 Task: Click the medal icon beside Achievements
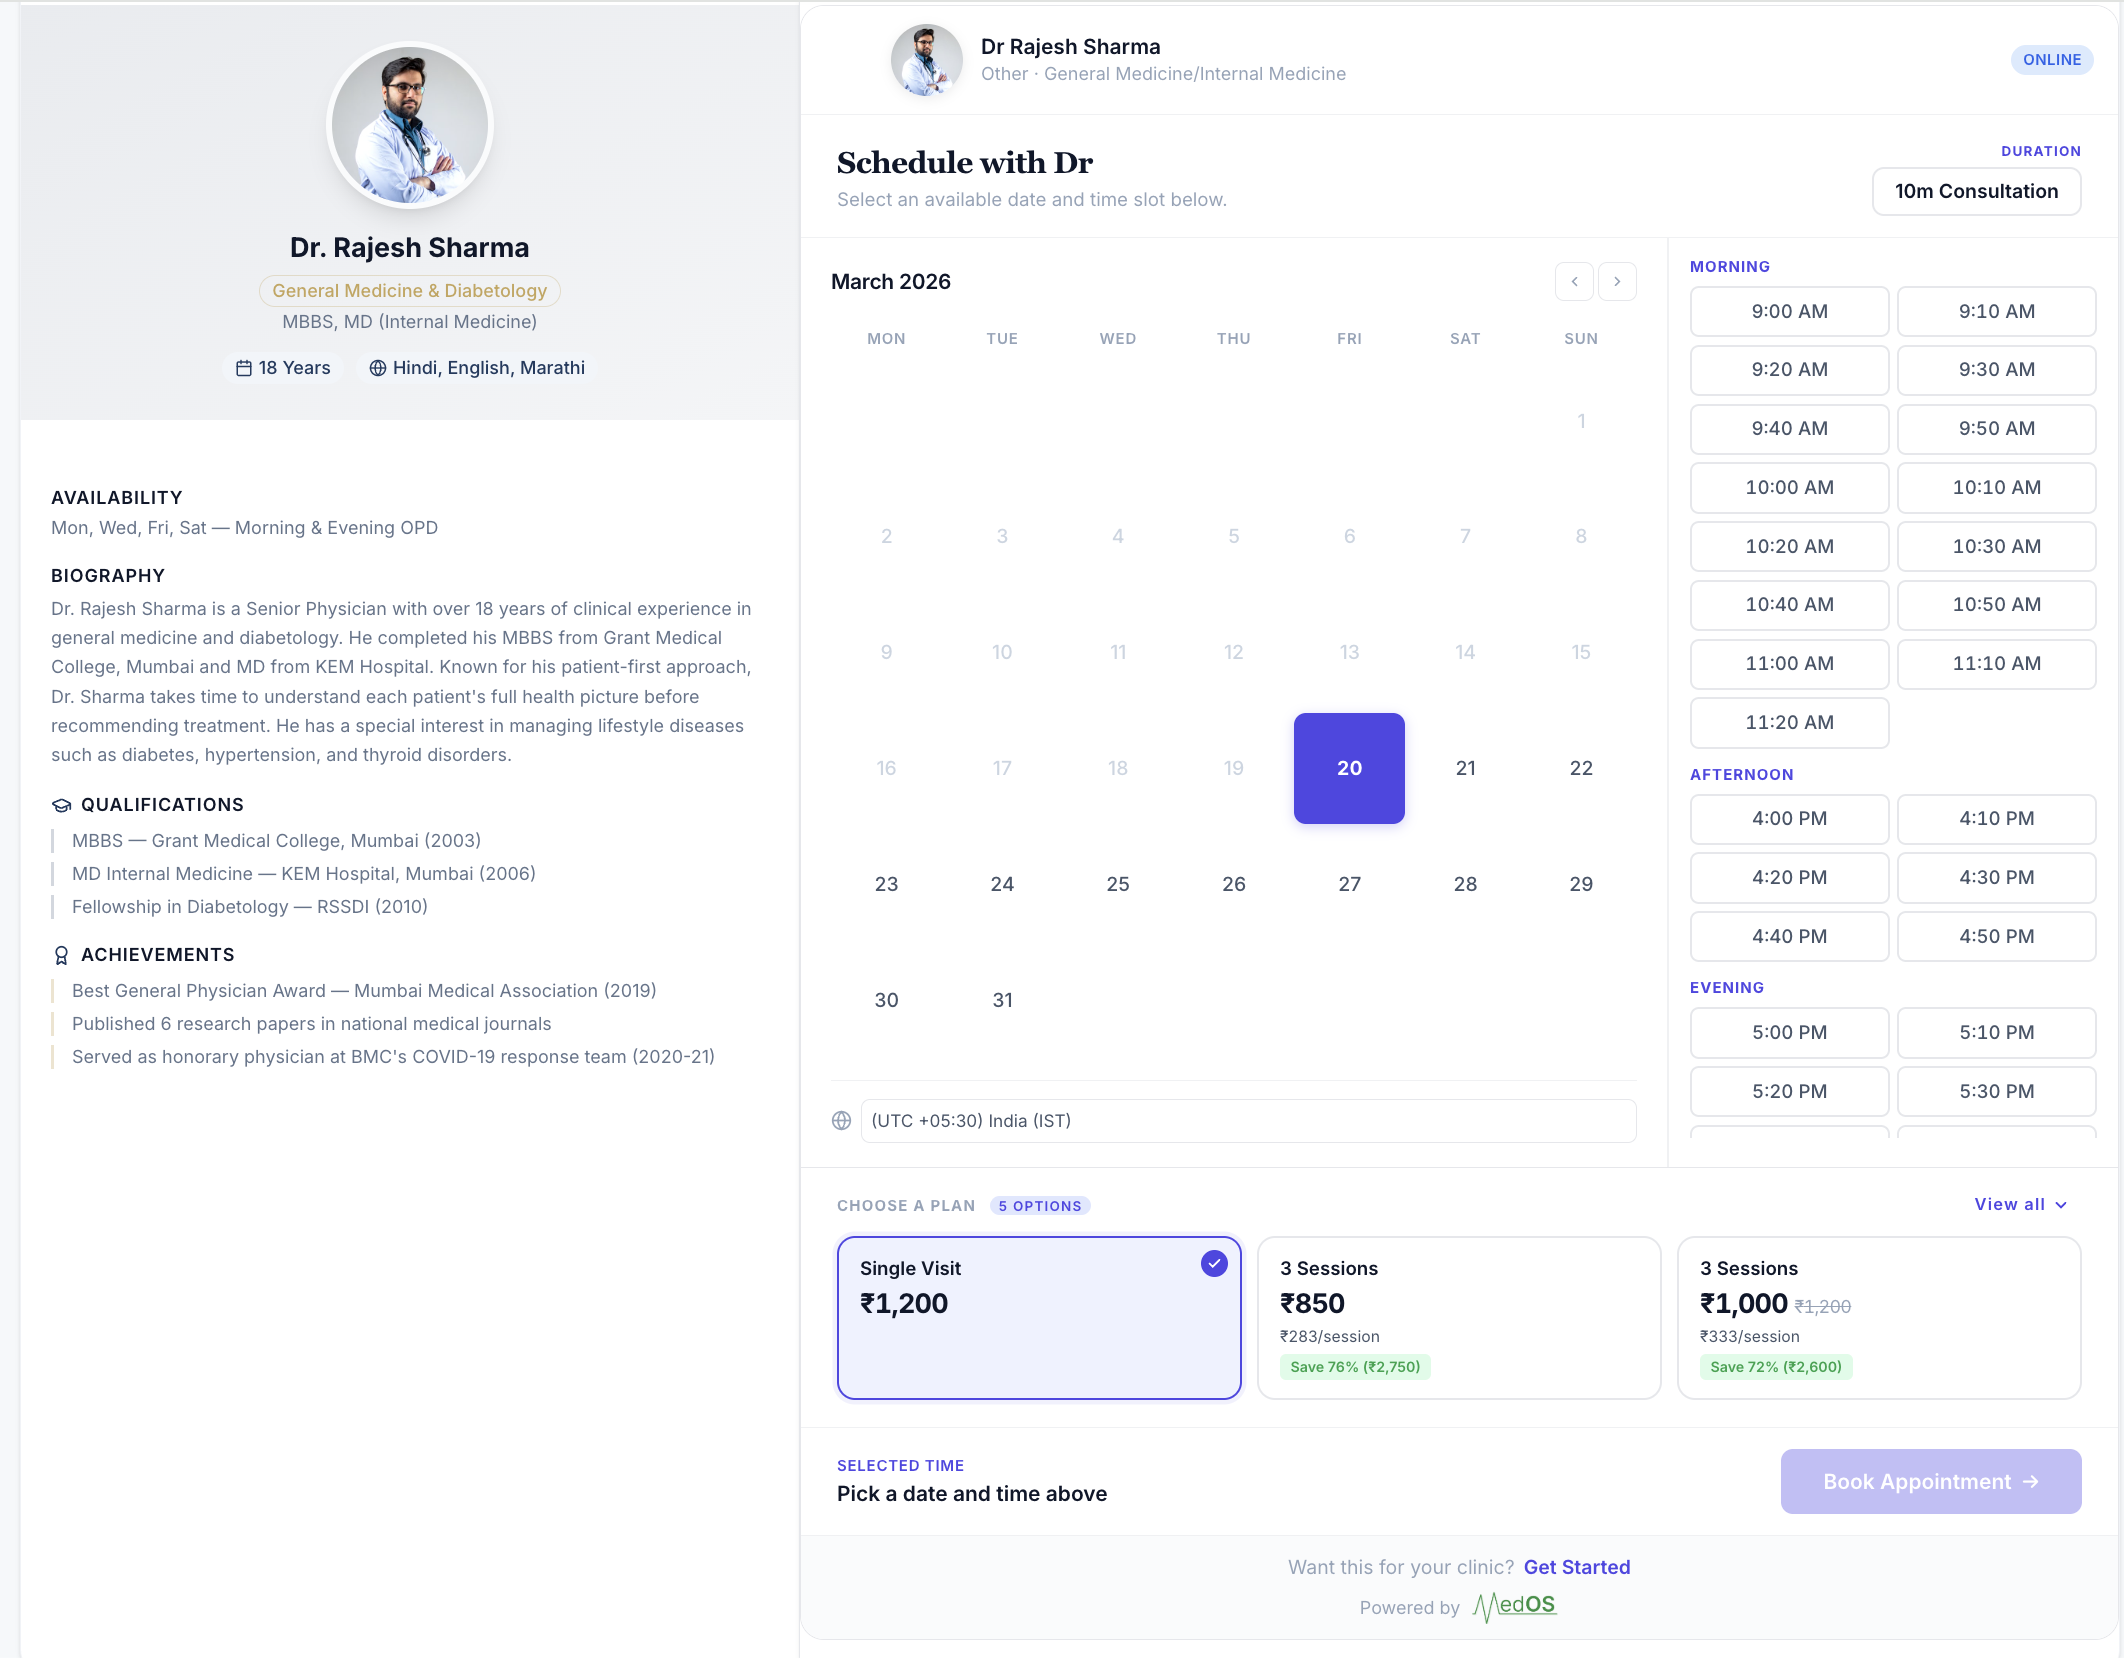[x=60, y=954]
